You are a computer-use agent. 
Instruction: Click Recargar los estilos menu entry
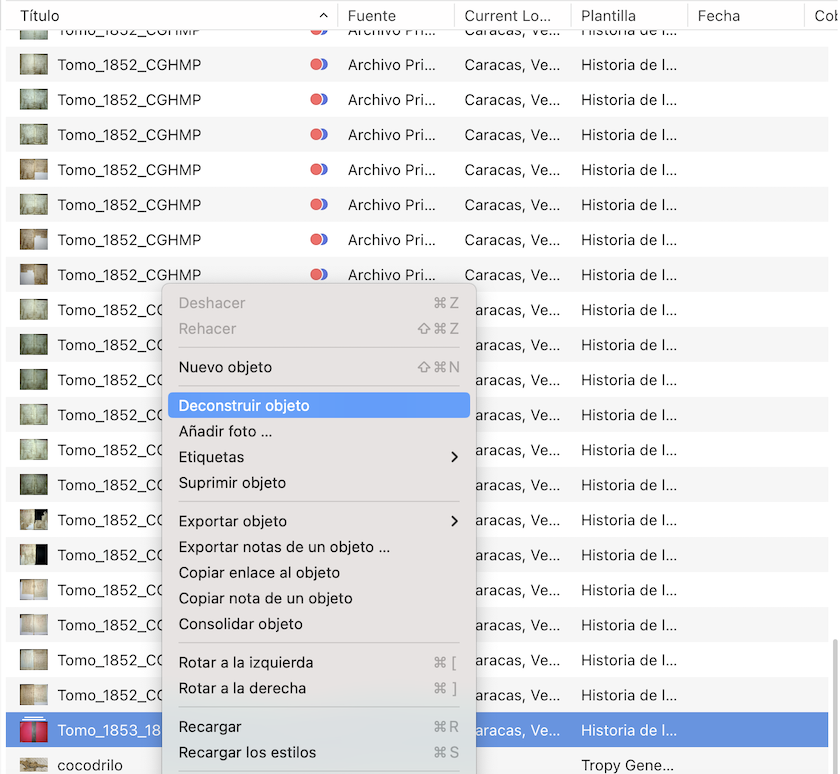click(x=247, y=752)
